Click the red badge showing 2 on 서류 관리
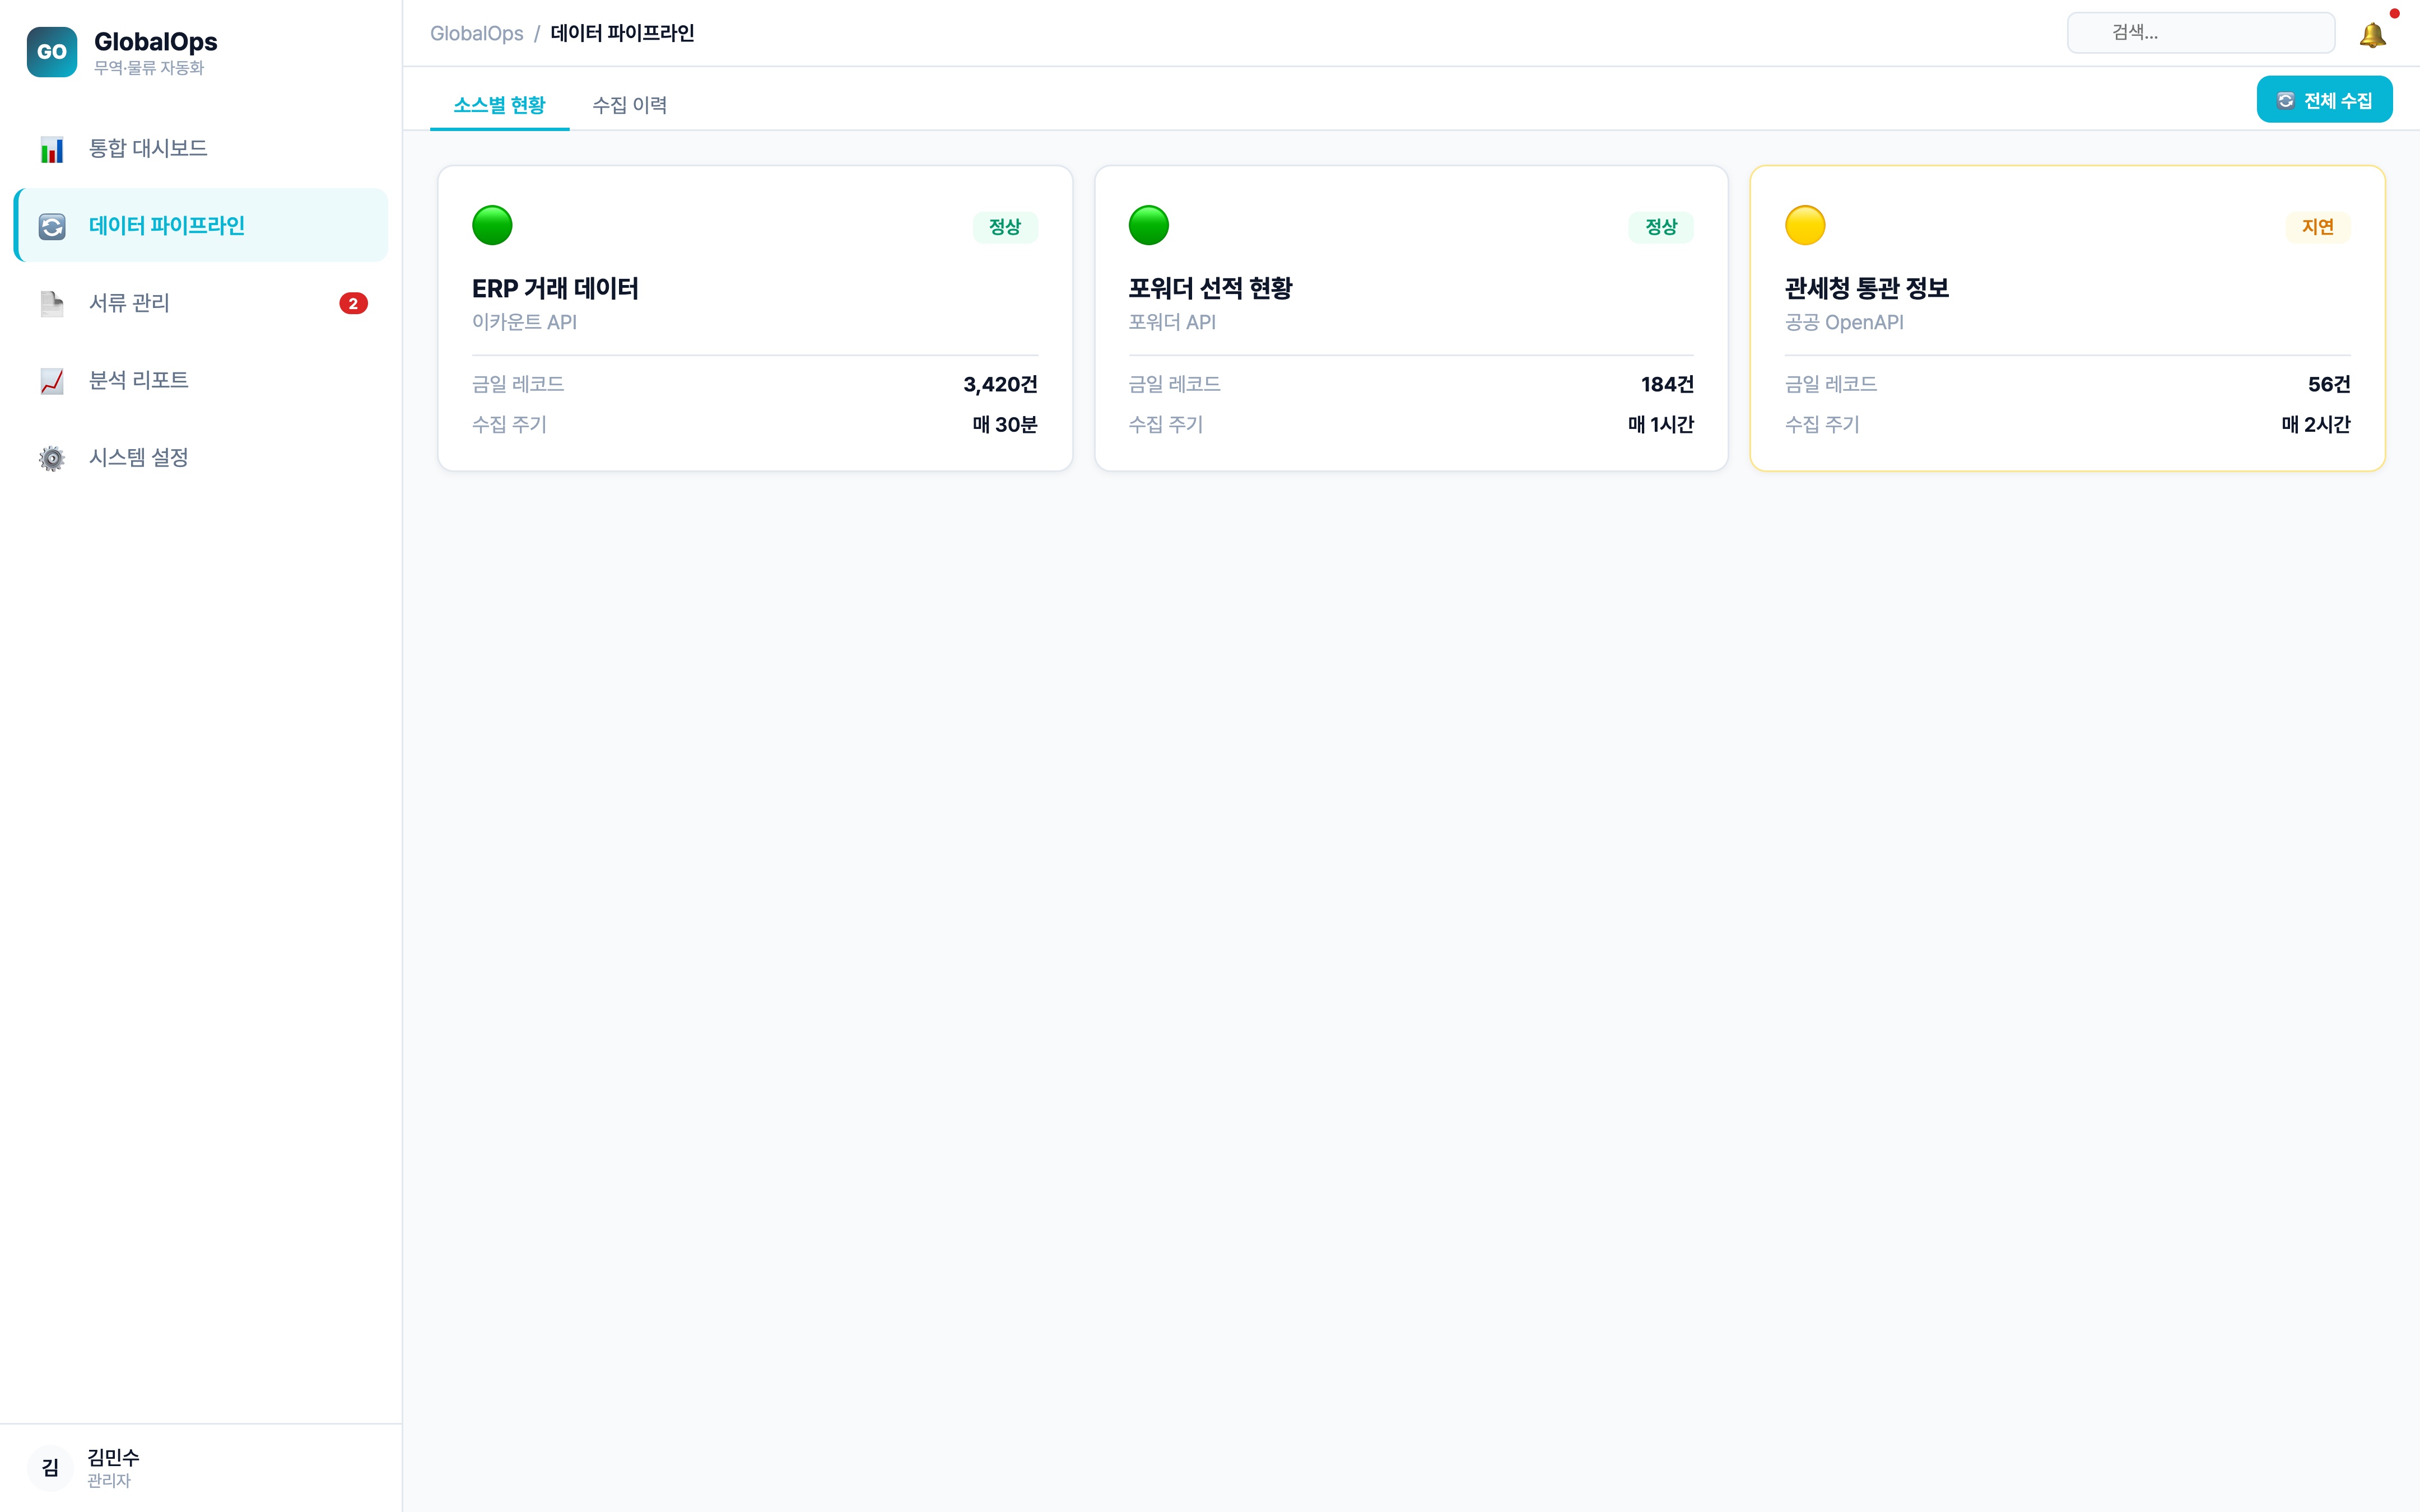This screenshot has width=2420, height=1512. click(x=353, y=303)
